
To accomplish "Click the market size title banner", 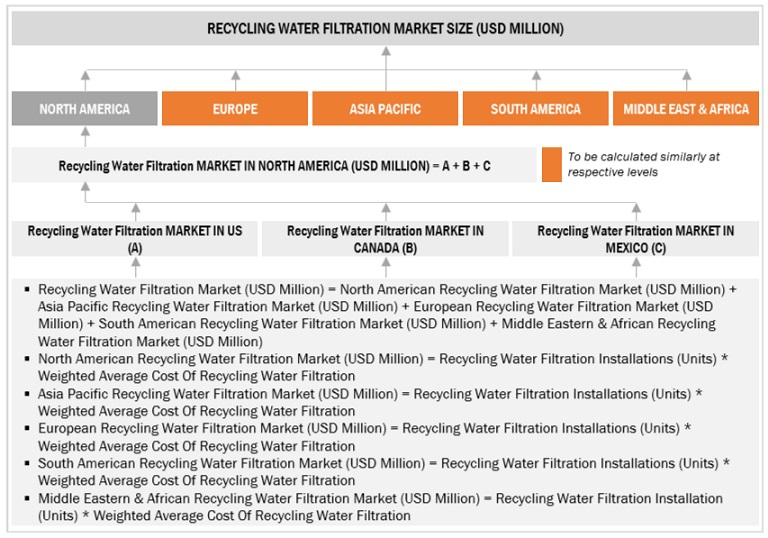I will [x=385, y=29].
